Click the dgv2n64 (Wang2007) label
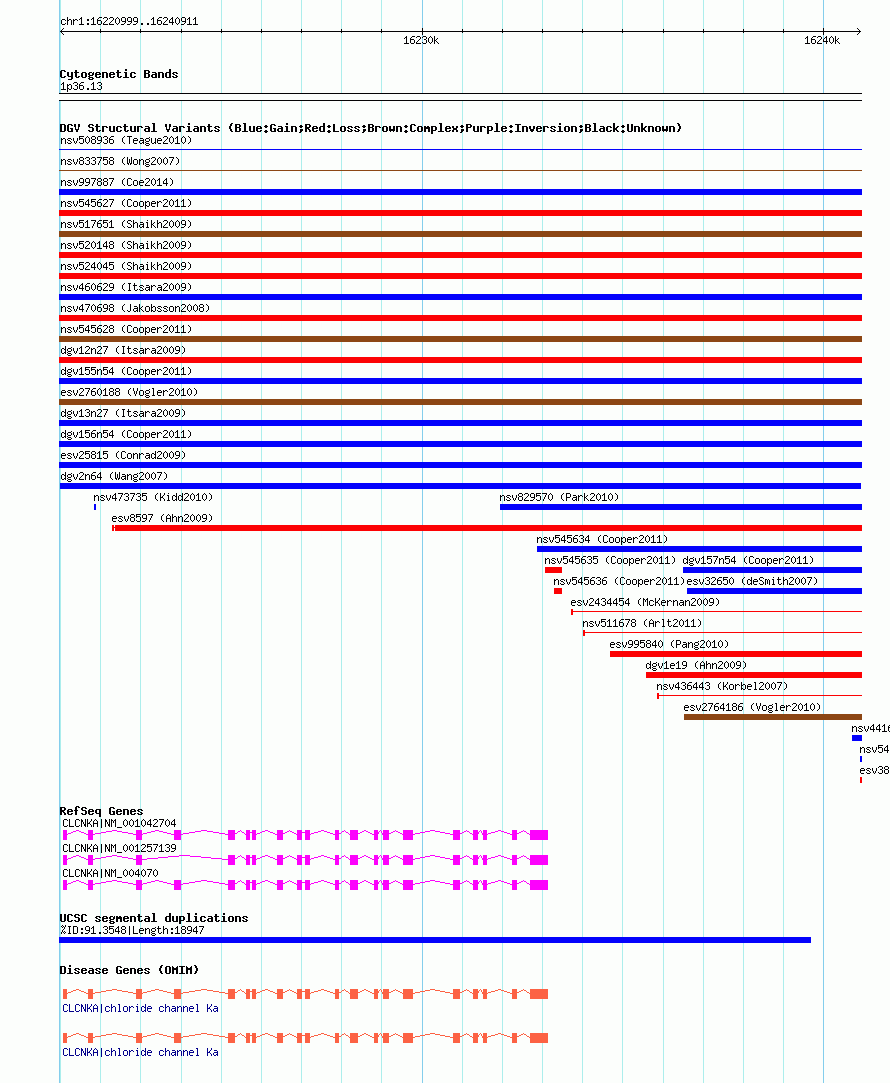This screenshot has width=890, height=1083. [x=114, y=477]
